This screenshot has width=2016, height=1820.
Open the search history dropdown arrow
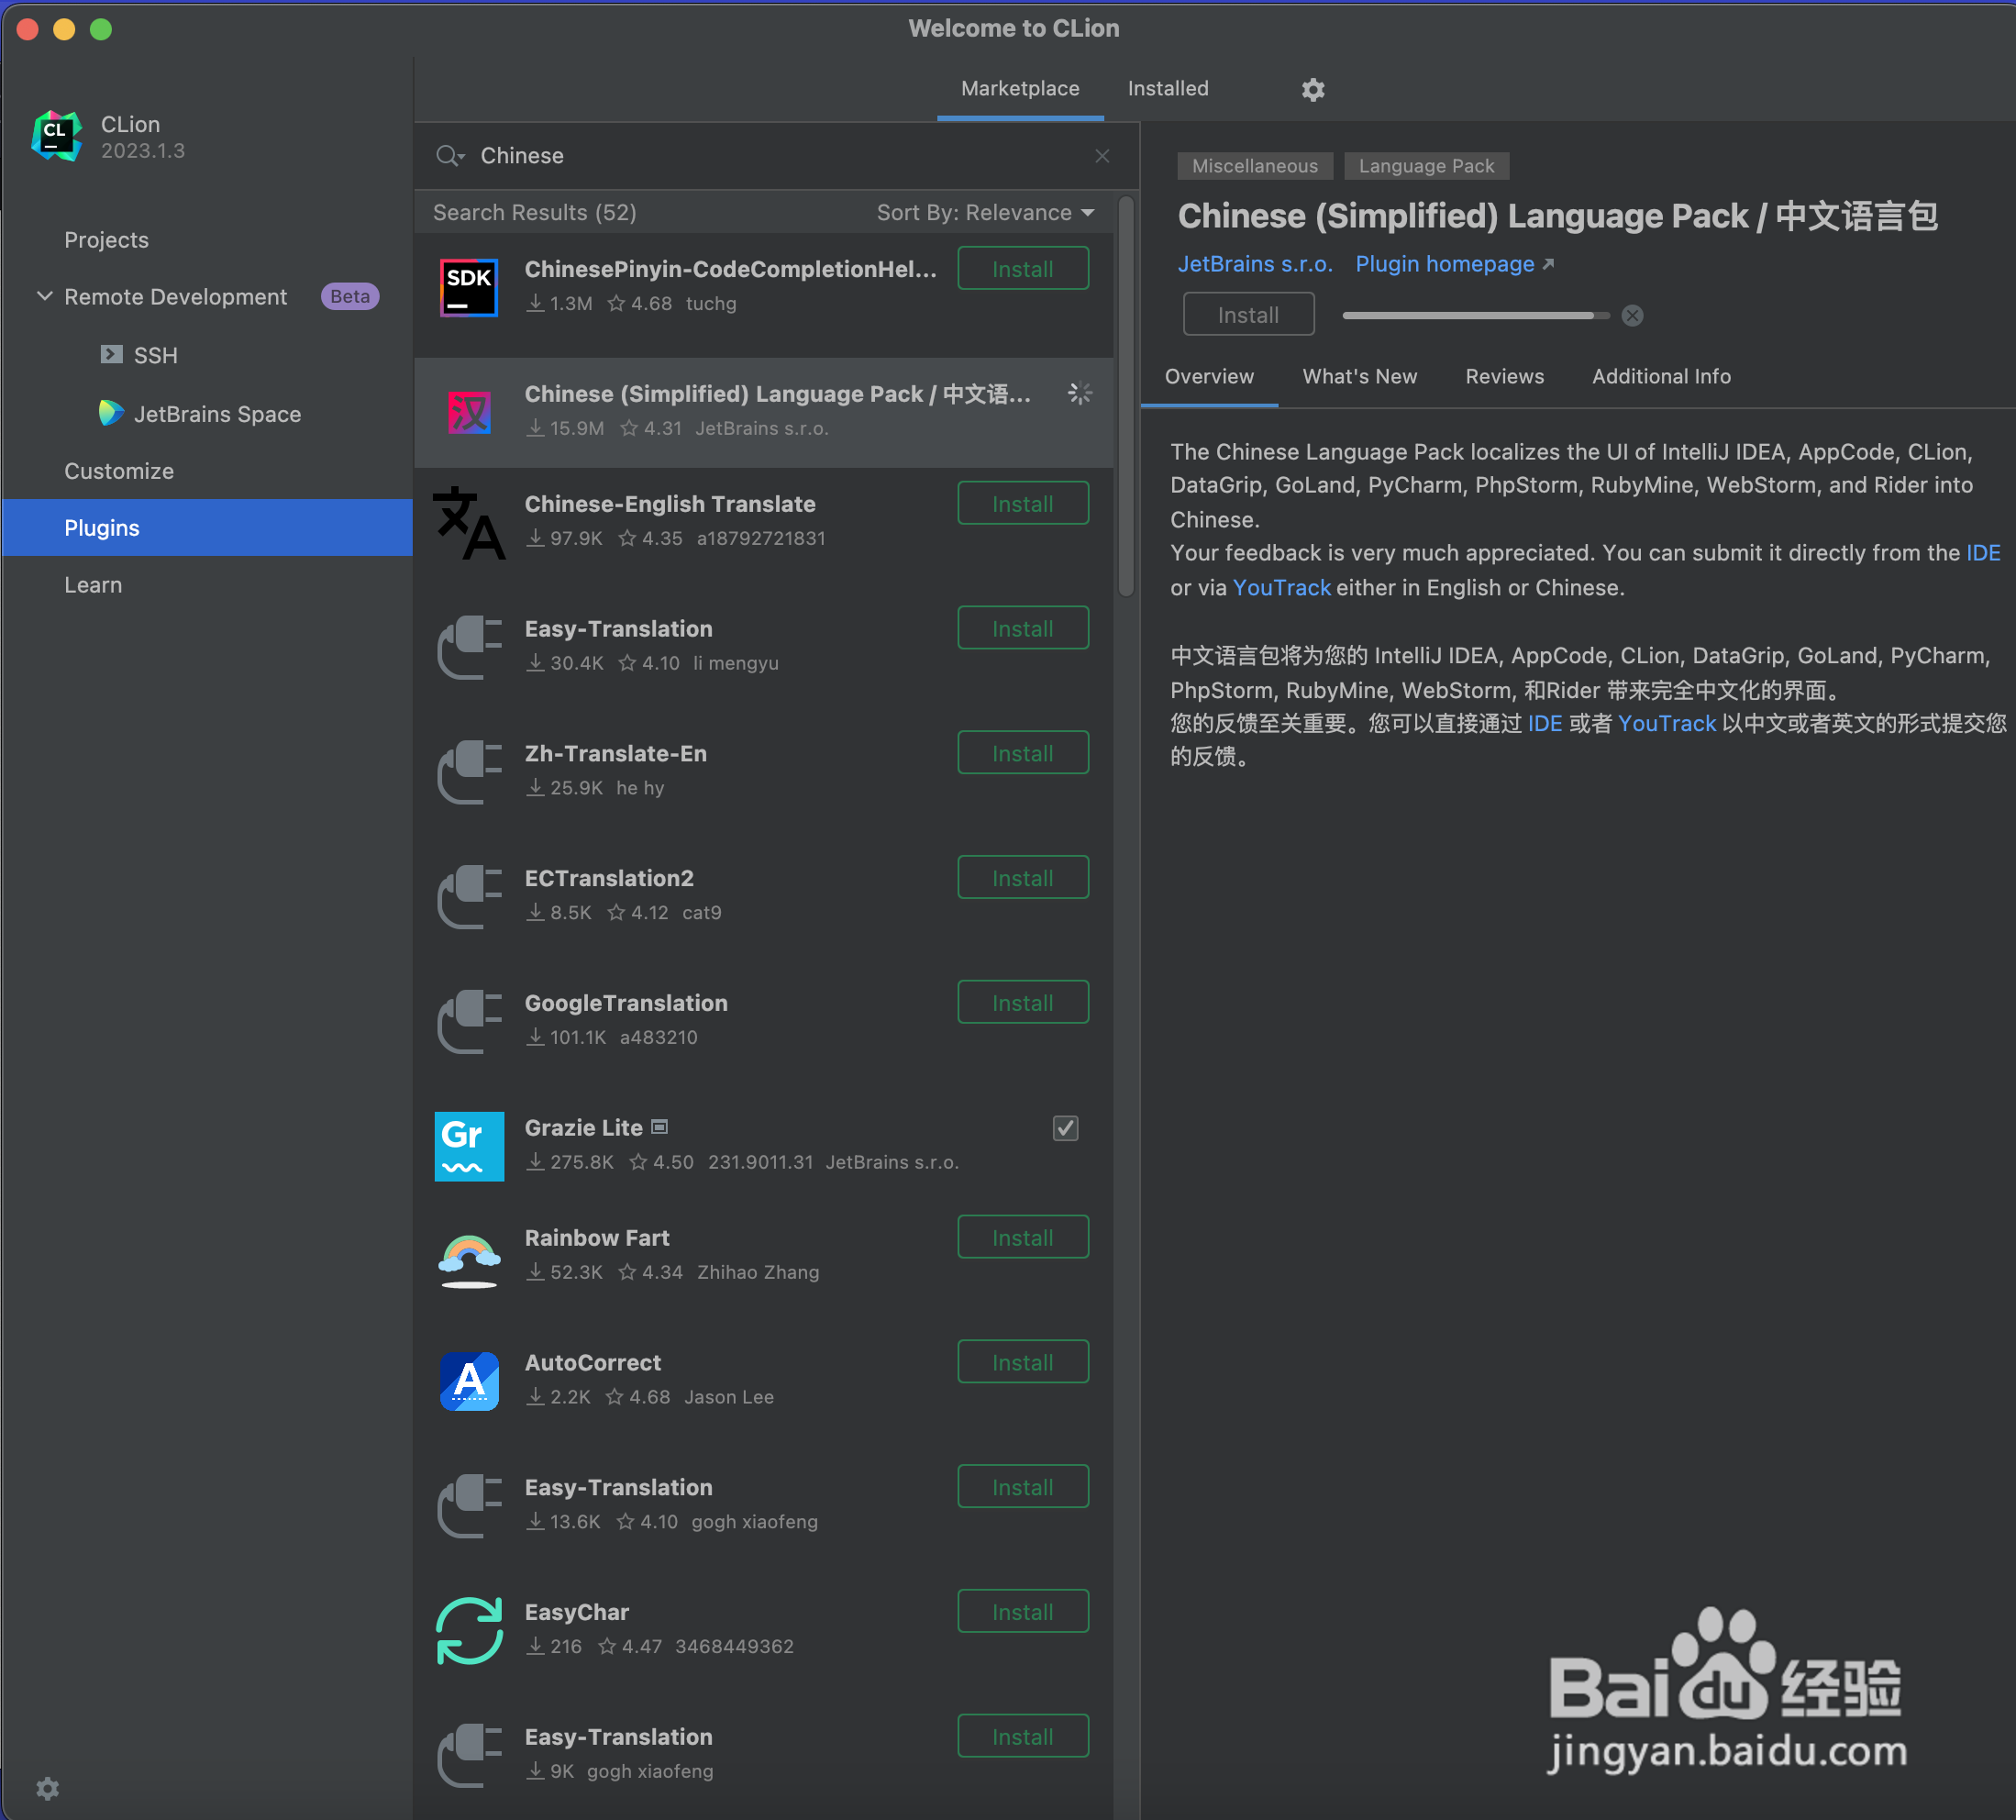tap(462, 158)
